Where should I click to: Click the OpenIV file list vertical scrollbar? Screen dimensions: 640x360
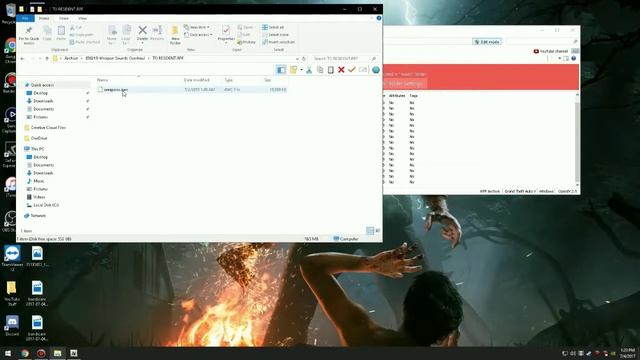click(x=577, y=139)
